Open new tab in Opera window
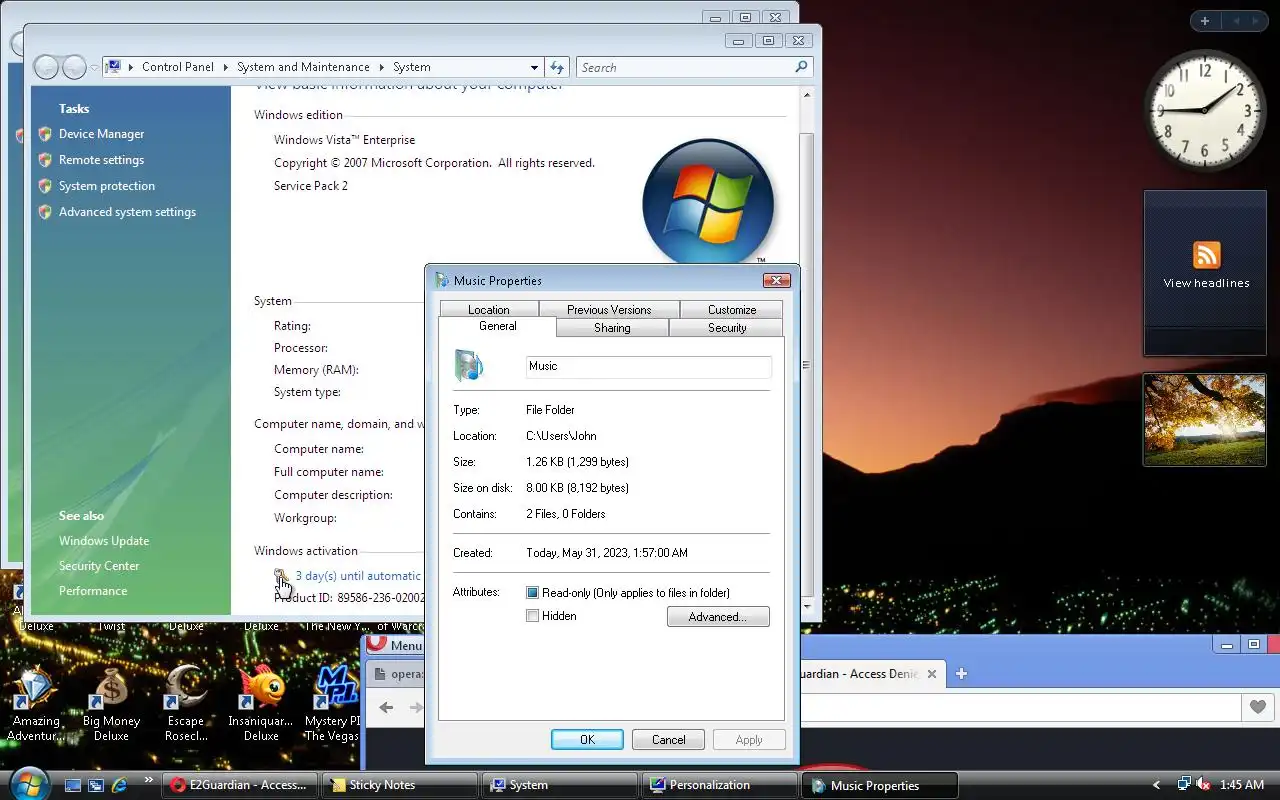The height and width of the screenshot is (800, 1280). coord(961,674)
